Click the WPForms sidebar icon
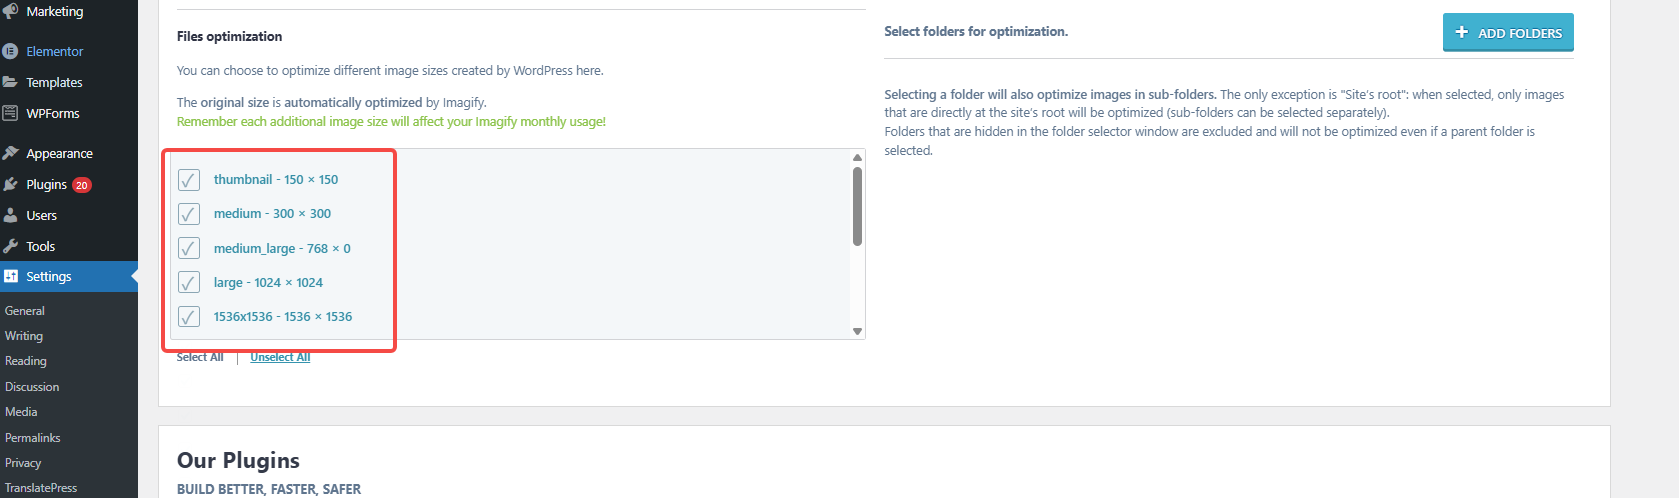Screen dimensions: 1679x498 click(x=10, y=113)
